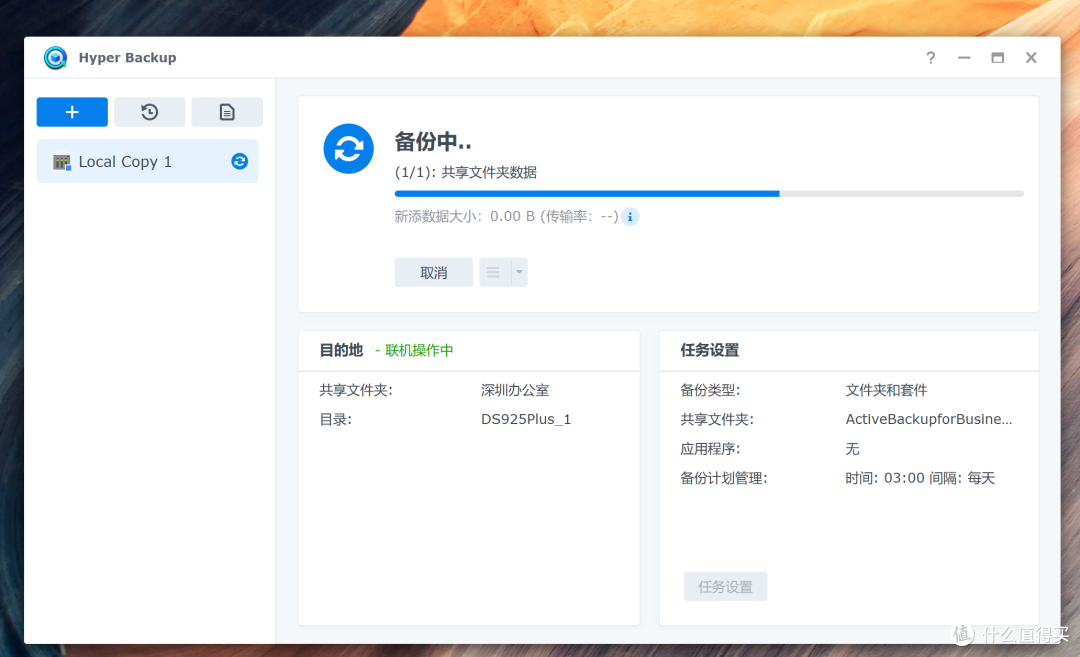Viewport: 1080px width, 657px height.
Task: Open the backup version history icon
Action: tap(149, 112)
